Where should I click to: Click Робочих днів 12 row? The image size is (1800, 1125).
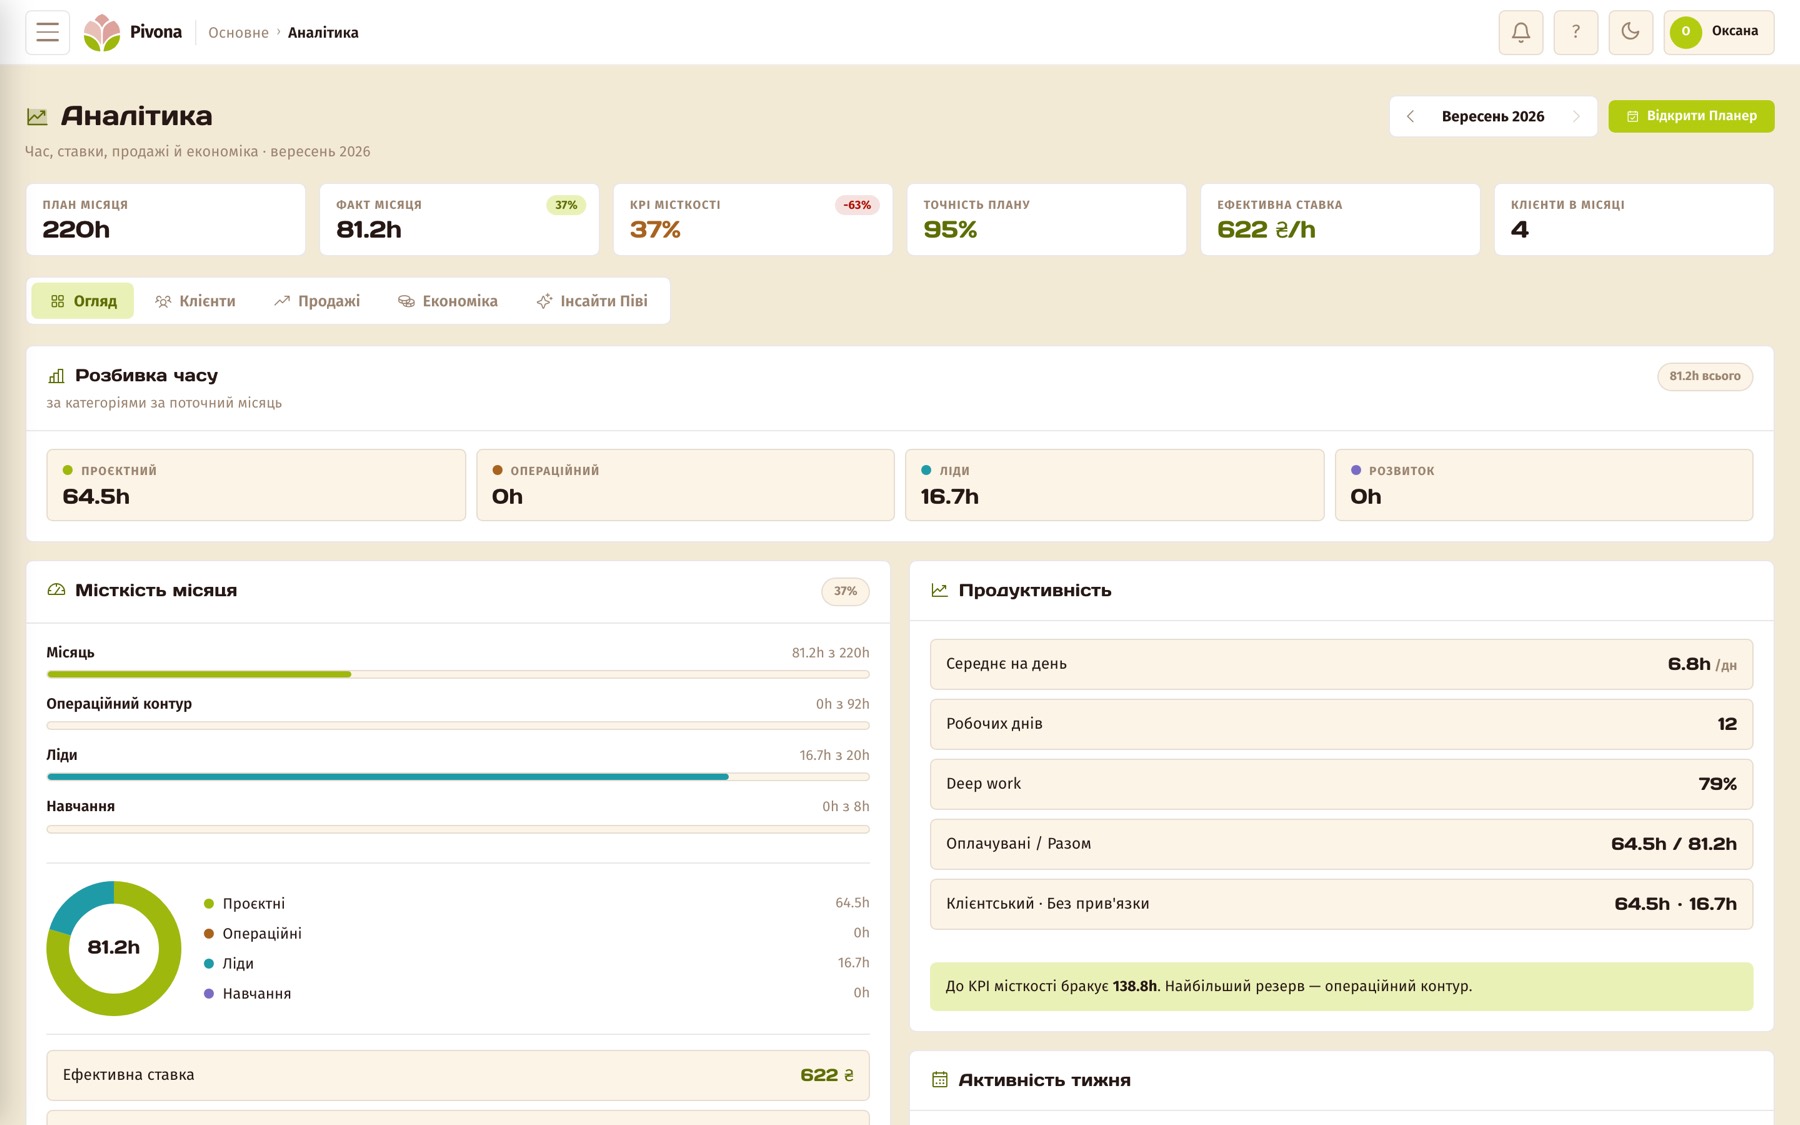coord(1341,724)
